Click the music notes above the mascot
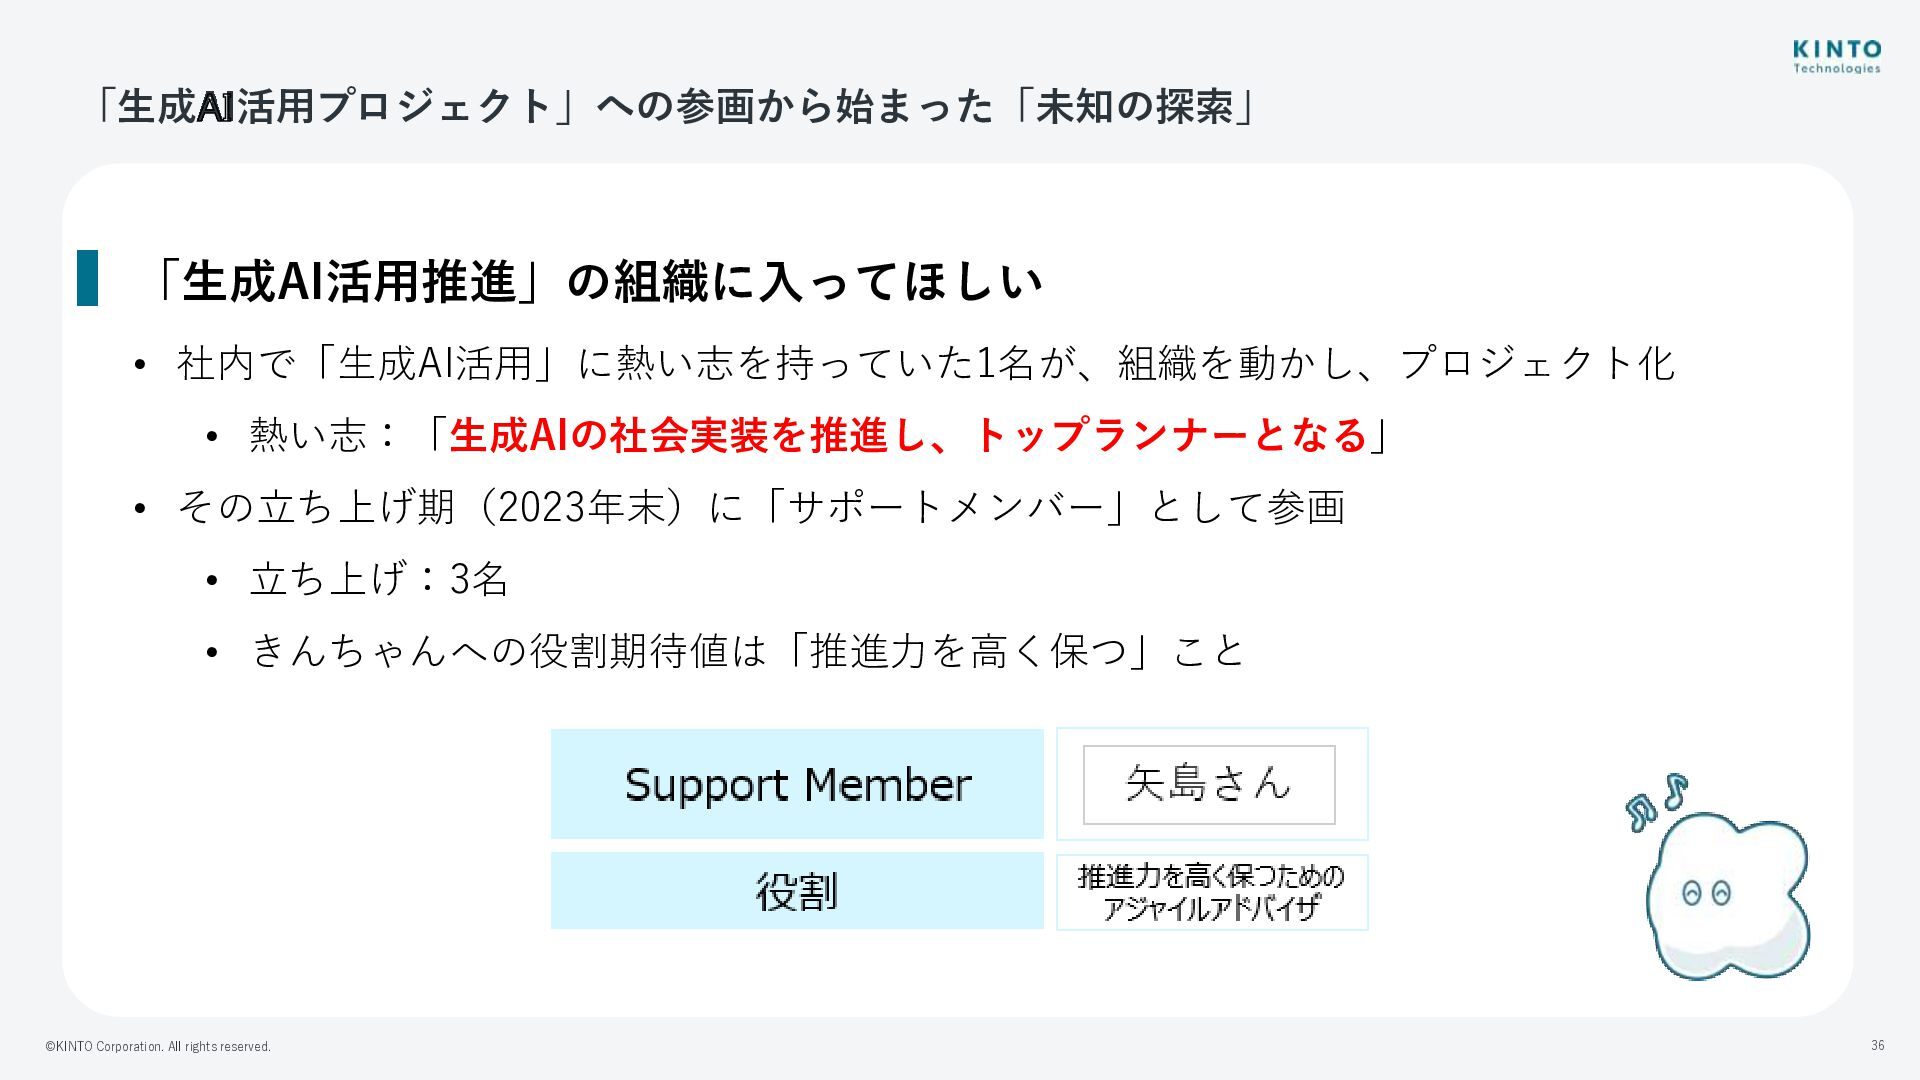The width and height of the screenshot is (1920, 1080). click(x=1655, y=802)
